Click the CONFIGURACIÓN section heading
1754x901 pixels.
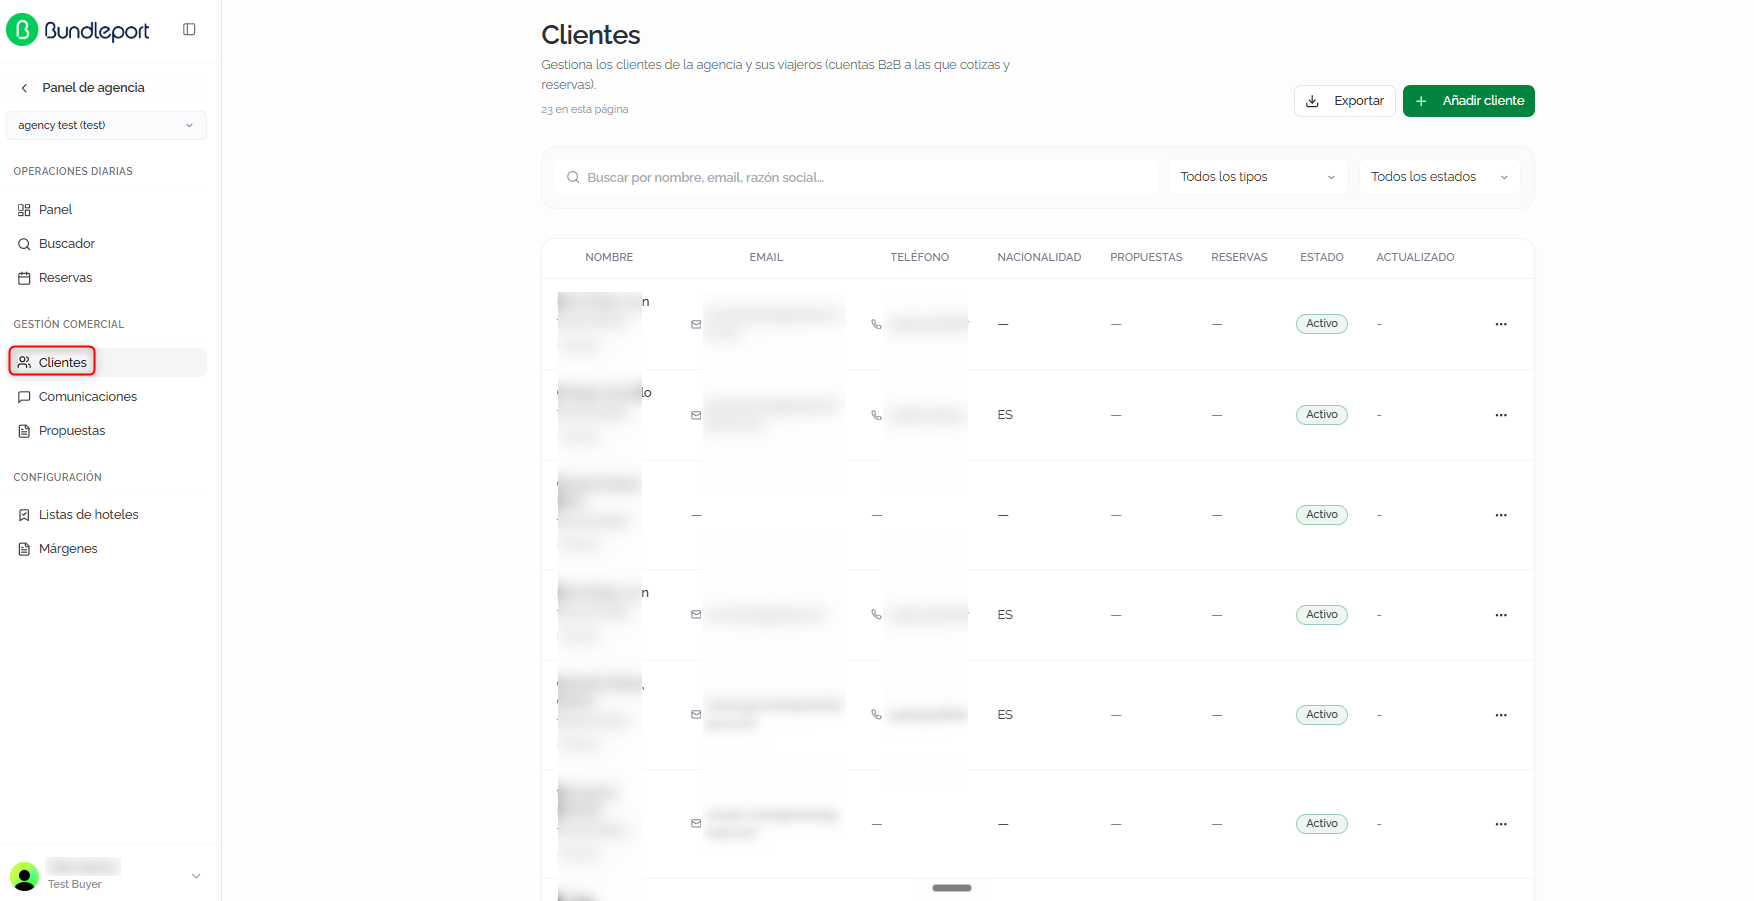pos(57,478)
